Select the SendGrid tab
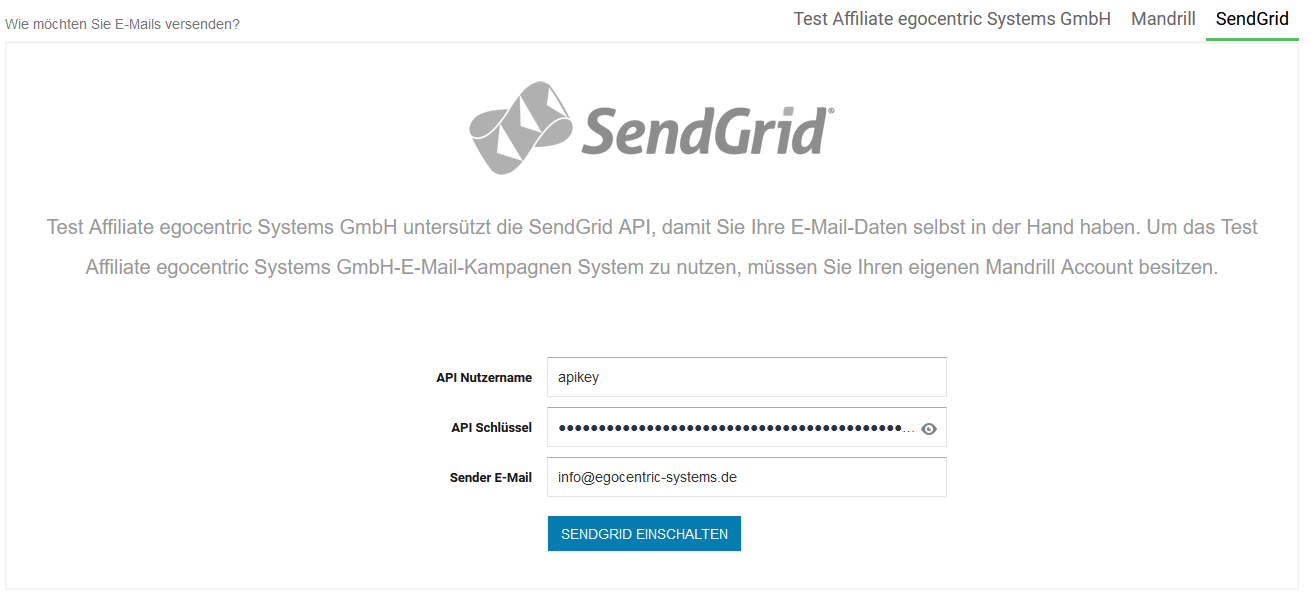1311x596 pixels. (1252, 19)
